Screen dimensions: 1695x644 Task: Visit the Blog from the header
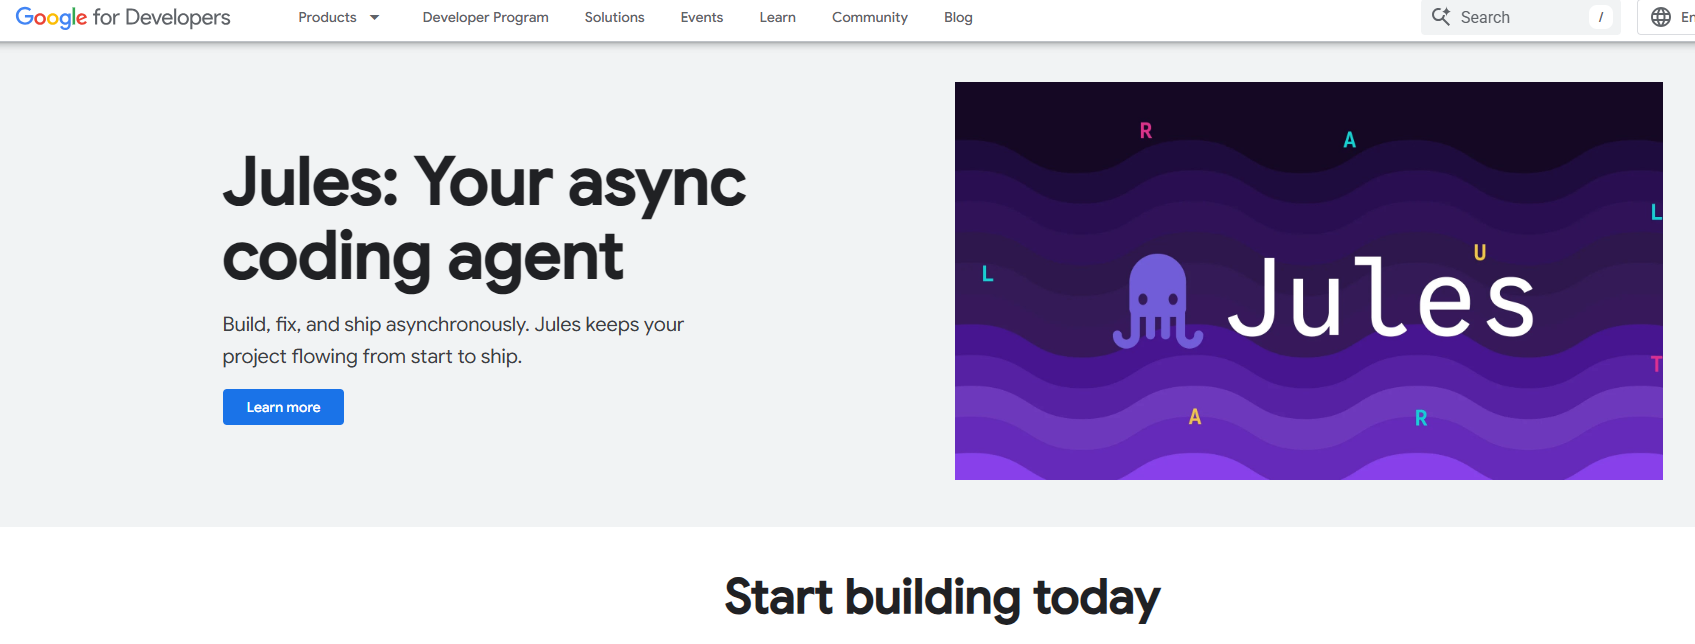pyautogui.click(x=958, y=18)
